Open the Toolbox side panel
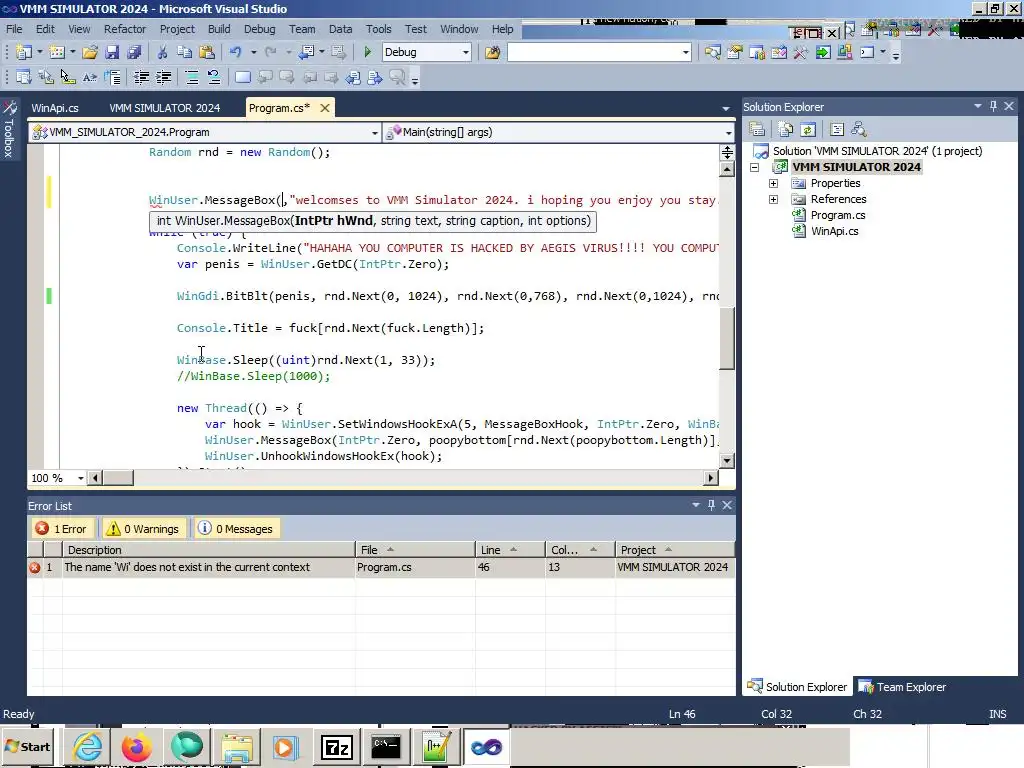This screenshot has width=1024, height=768. (9, 129)
